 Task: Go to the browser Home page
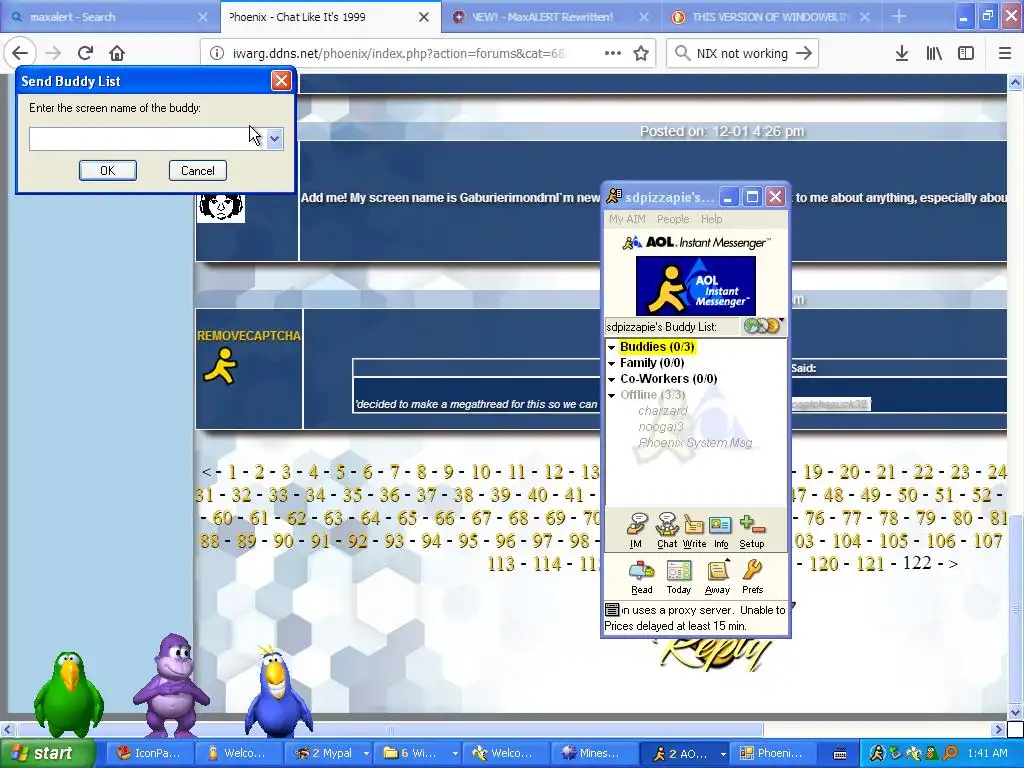(117, 53)
